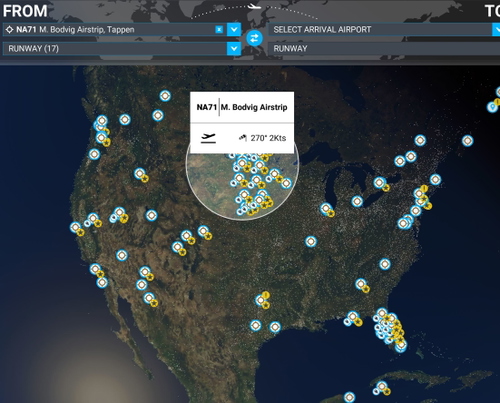
Task: Click the arrival RUNWAY field
Action: (x=384, y=49)
